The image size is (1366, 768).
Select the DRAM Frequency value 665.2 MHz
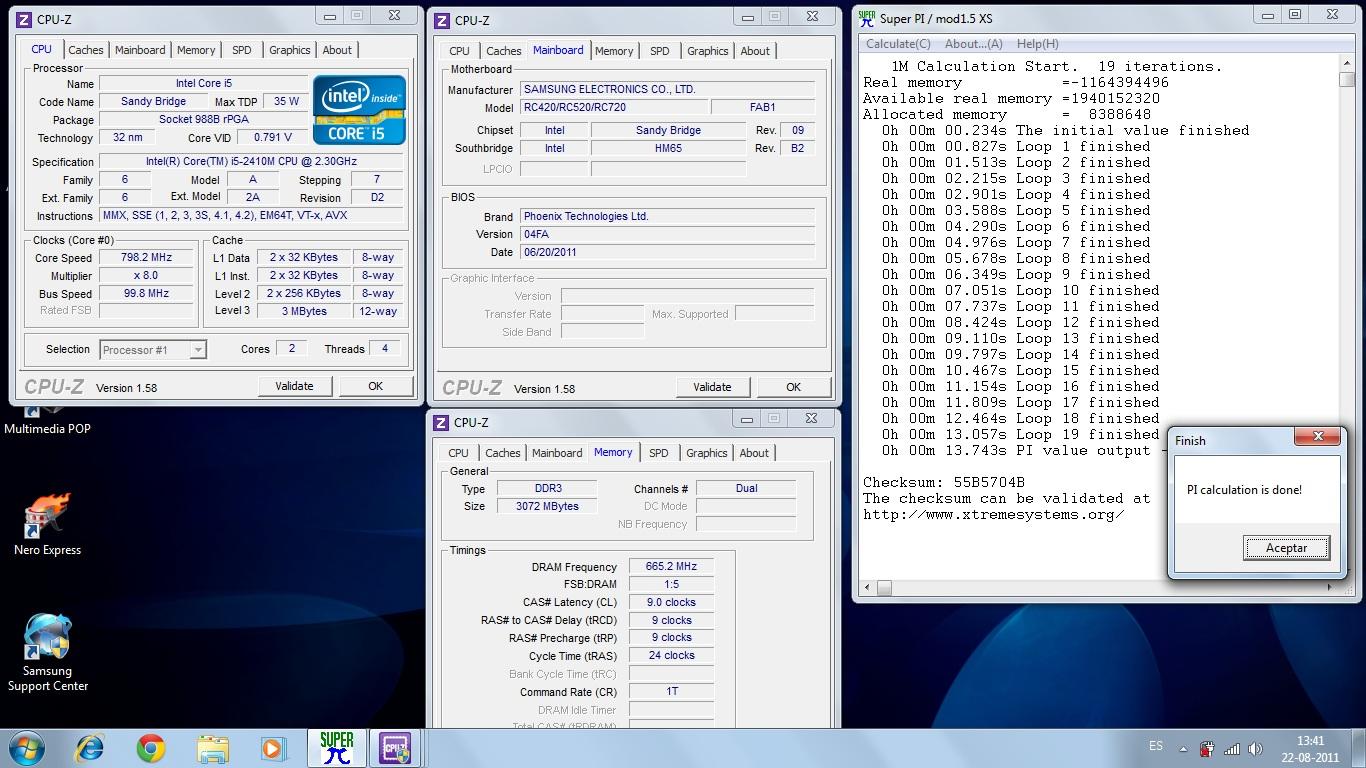671,566
